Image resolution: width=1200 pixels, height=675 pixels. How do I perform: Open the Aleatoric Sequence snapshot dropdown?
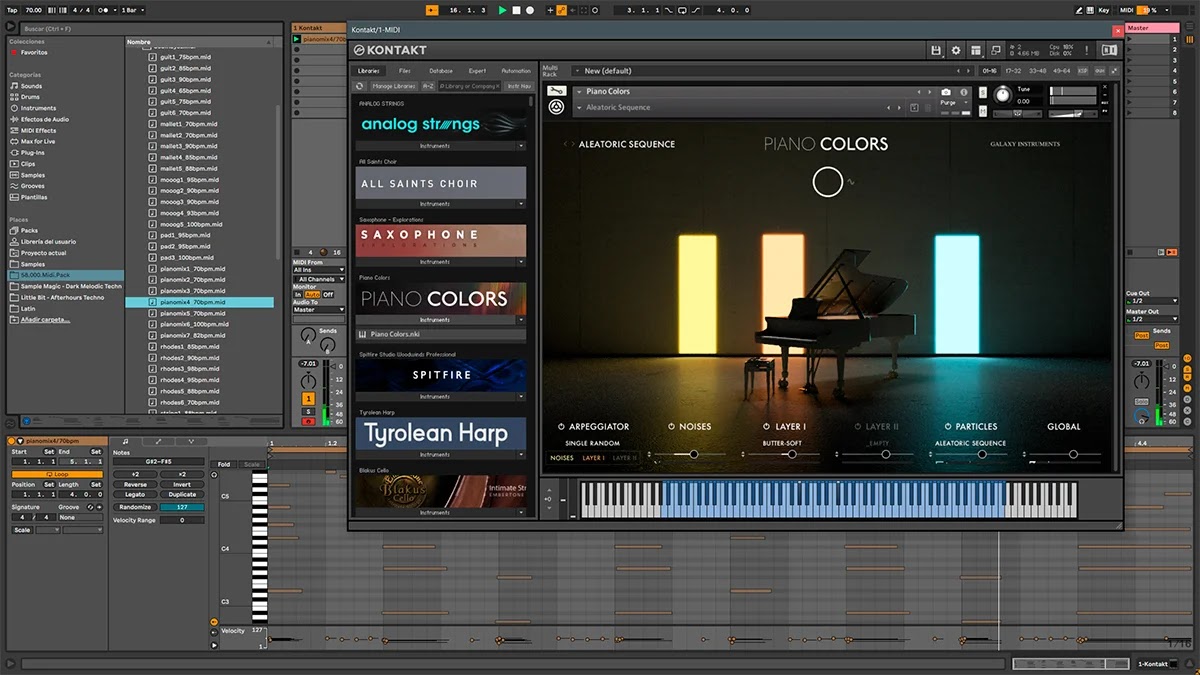point(579,107)
